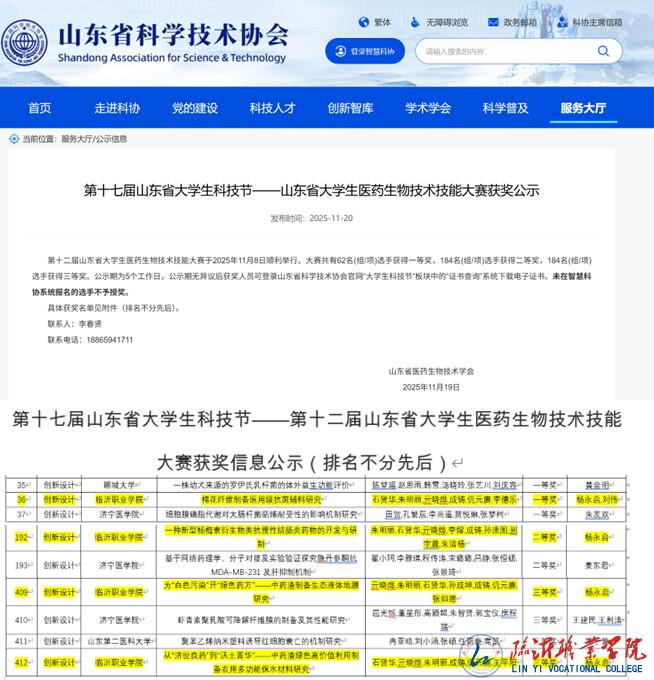Click the user icon in 登录智慧科协 button
The height and width of the screenshot is (680, 654).
click(341, 51)
